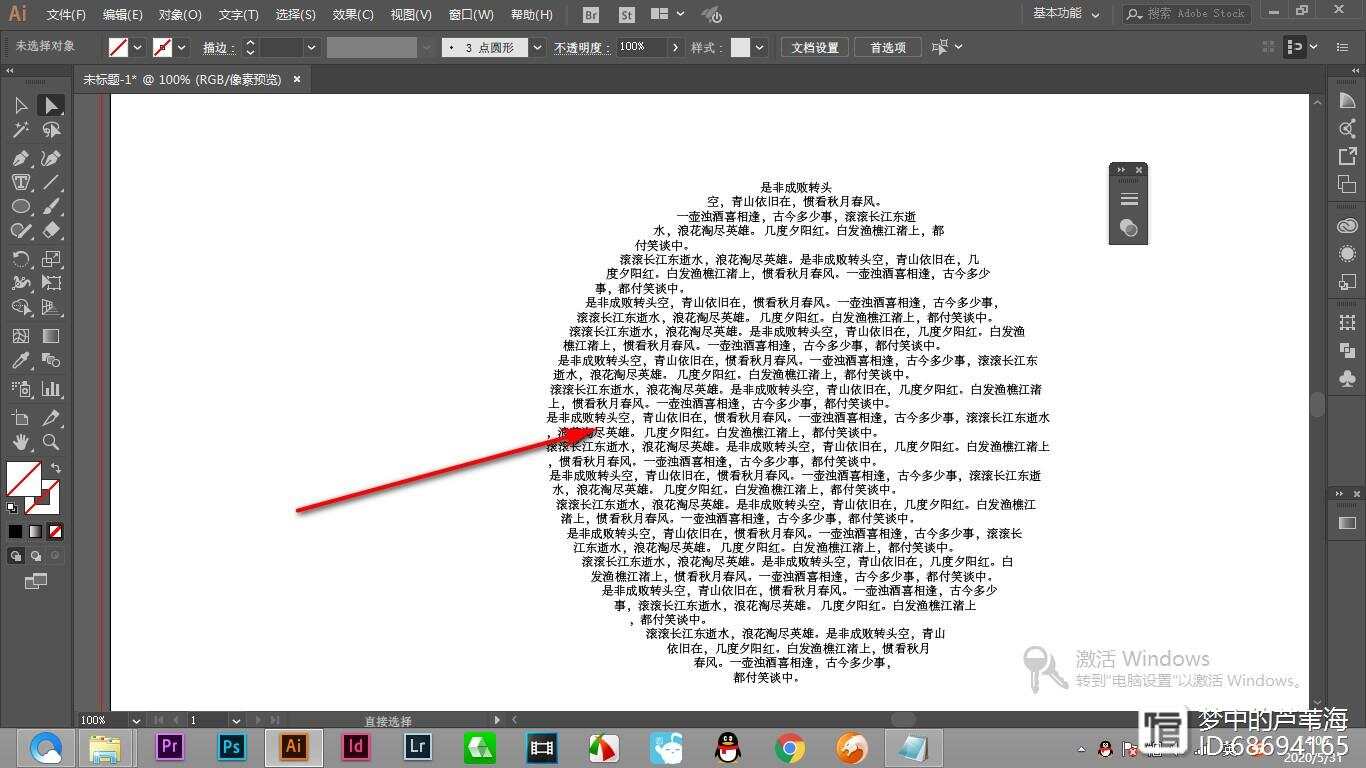This screenshot has width=1366, height=768.
Task: Enable Draw Normal mode
Action: coord(16,556)
